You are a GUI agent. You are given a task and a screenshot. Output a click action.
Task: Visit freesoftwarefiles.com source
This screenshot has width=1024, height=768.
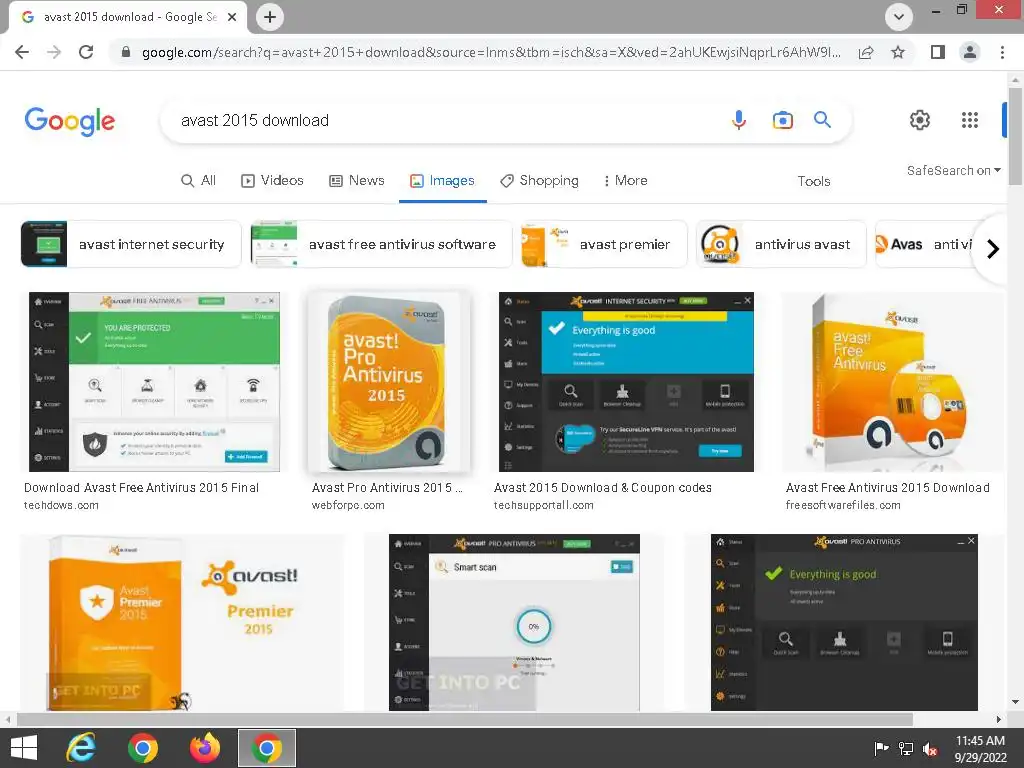click(843, 505)
